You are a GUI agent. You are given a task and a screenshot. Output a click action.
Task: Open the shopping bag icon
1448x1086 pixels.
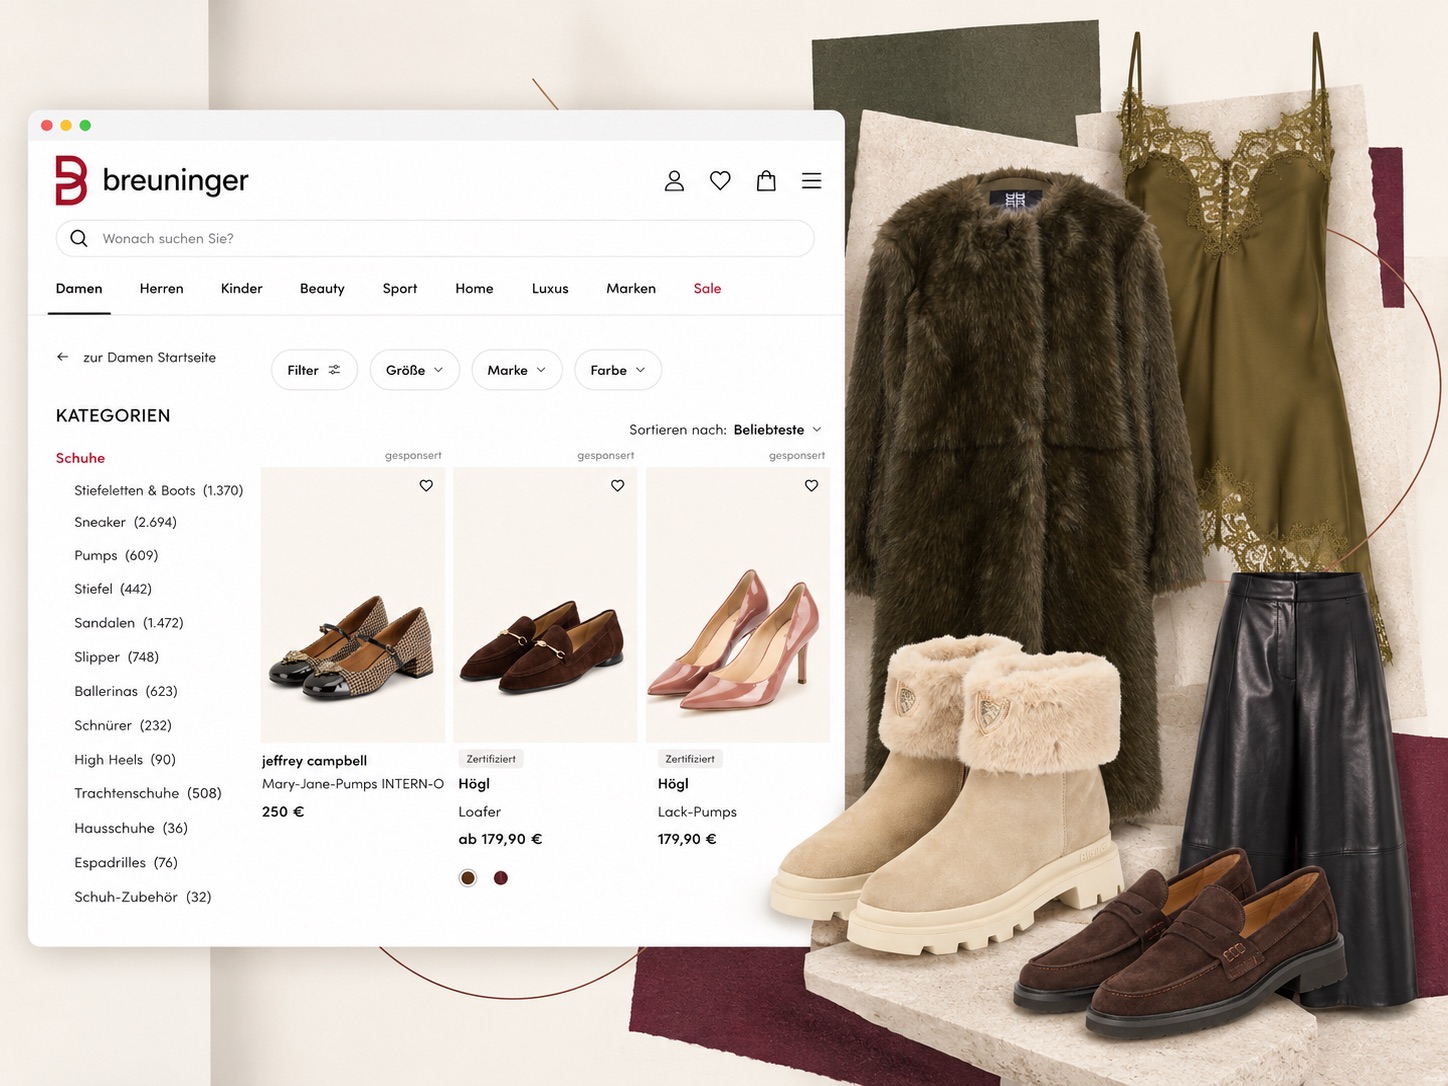pos(766,181)
